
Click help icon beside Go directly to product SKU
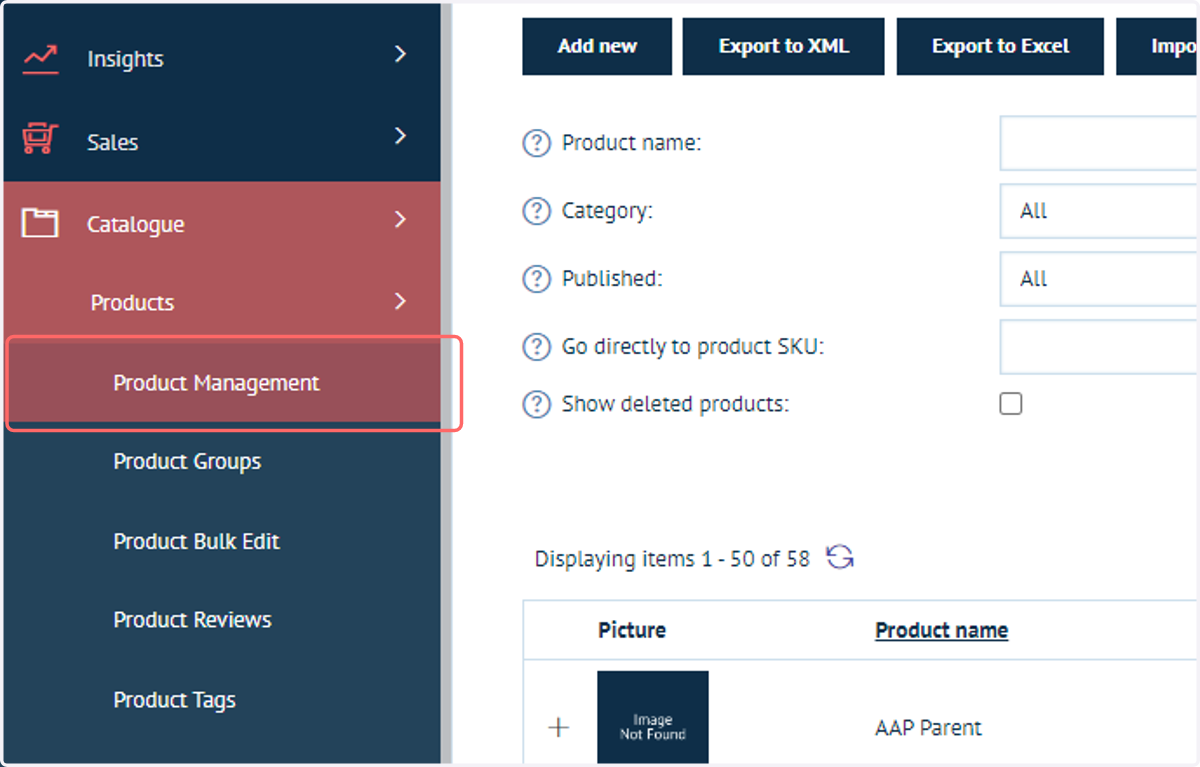(537, 347)
